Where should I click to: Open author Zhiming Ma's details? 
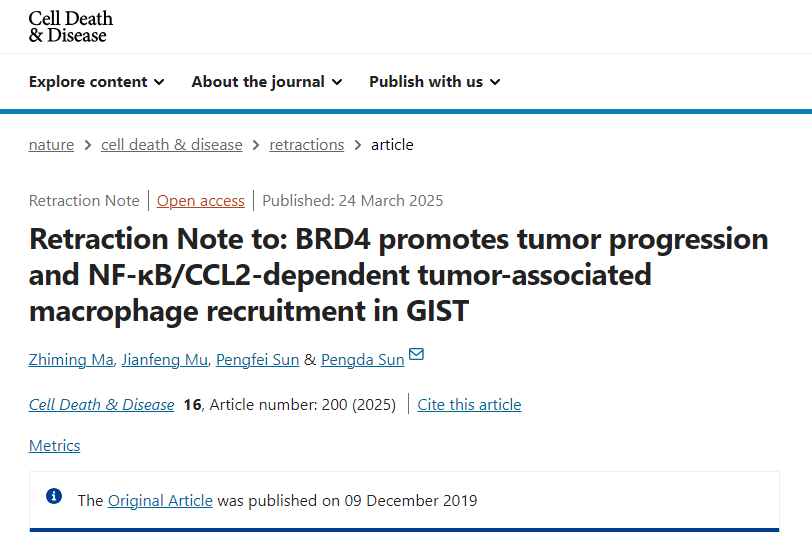point(71,359)
